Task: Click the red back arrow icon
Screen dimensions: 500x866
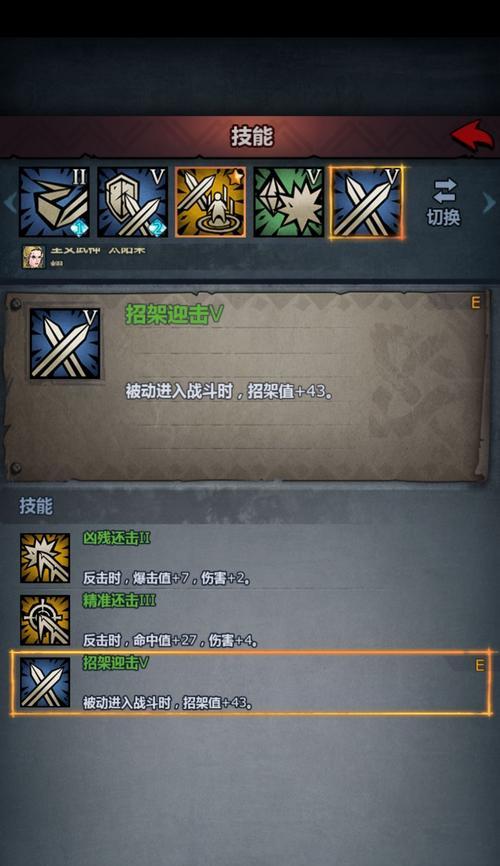Action: [472, 134]
